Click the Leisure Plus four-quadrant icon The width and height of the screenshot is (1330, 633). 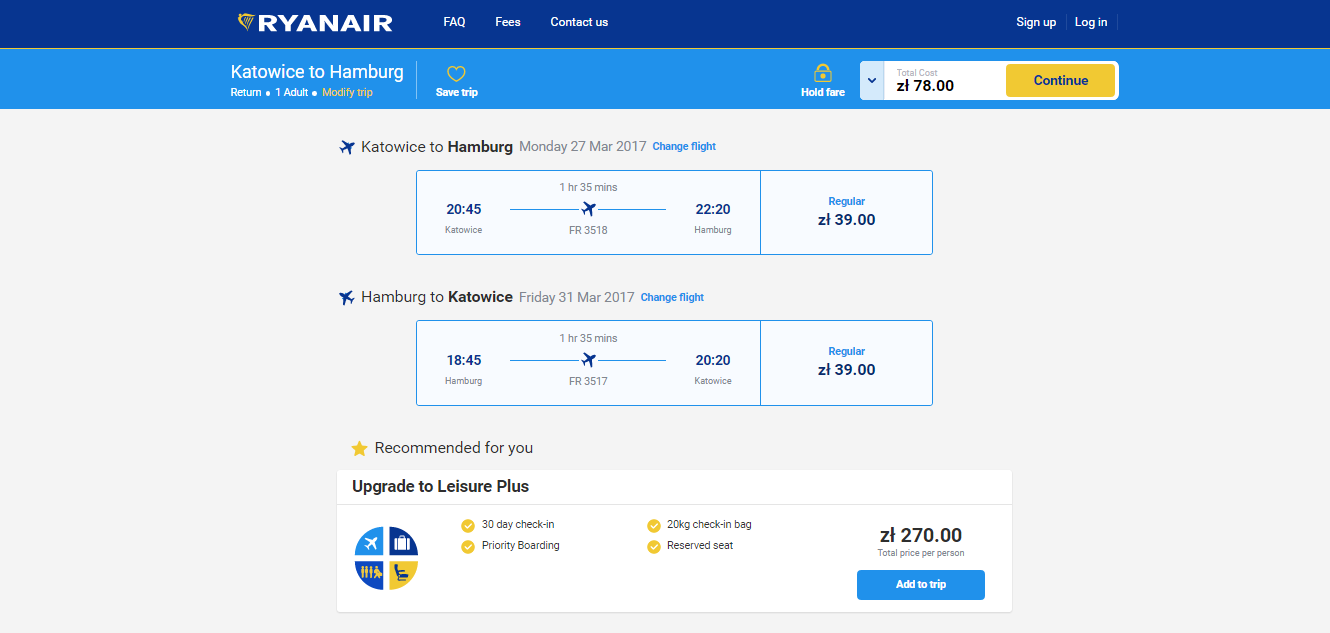pyautogui.click(x=386, y=558)
